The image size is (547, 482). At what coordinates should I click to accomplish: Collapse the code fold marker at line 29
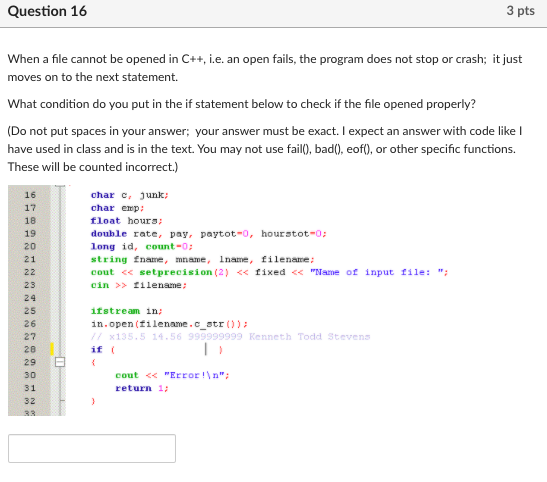click(60, 362)
